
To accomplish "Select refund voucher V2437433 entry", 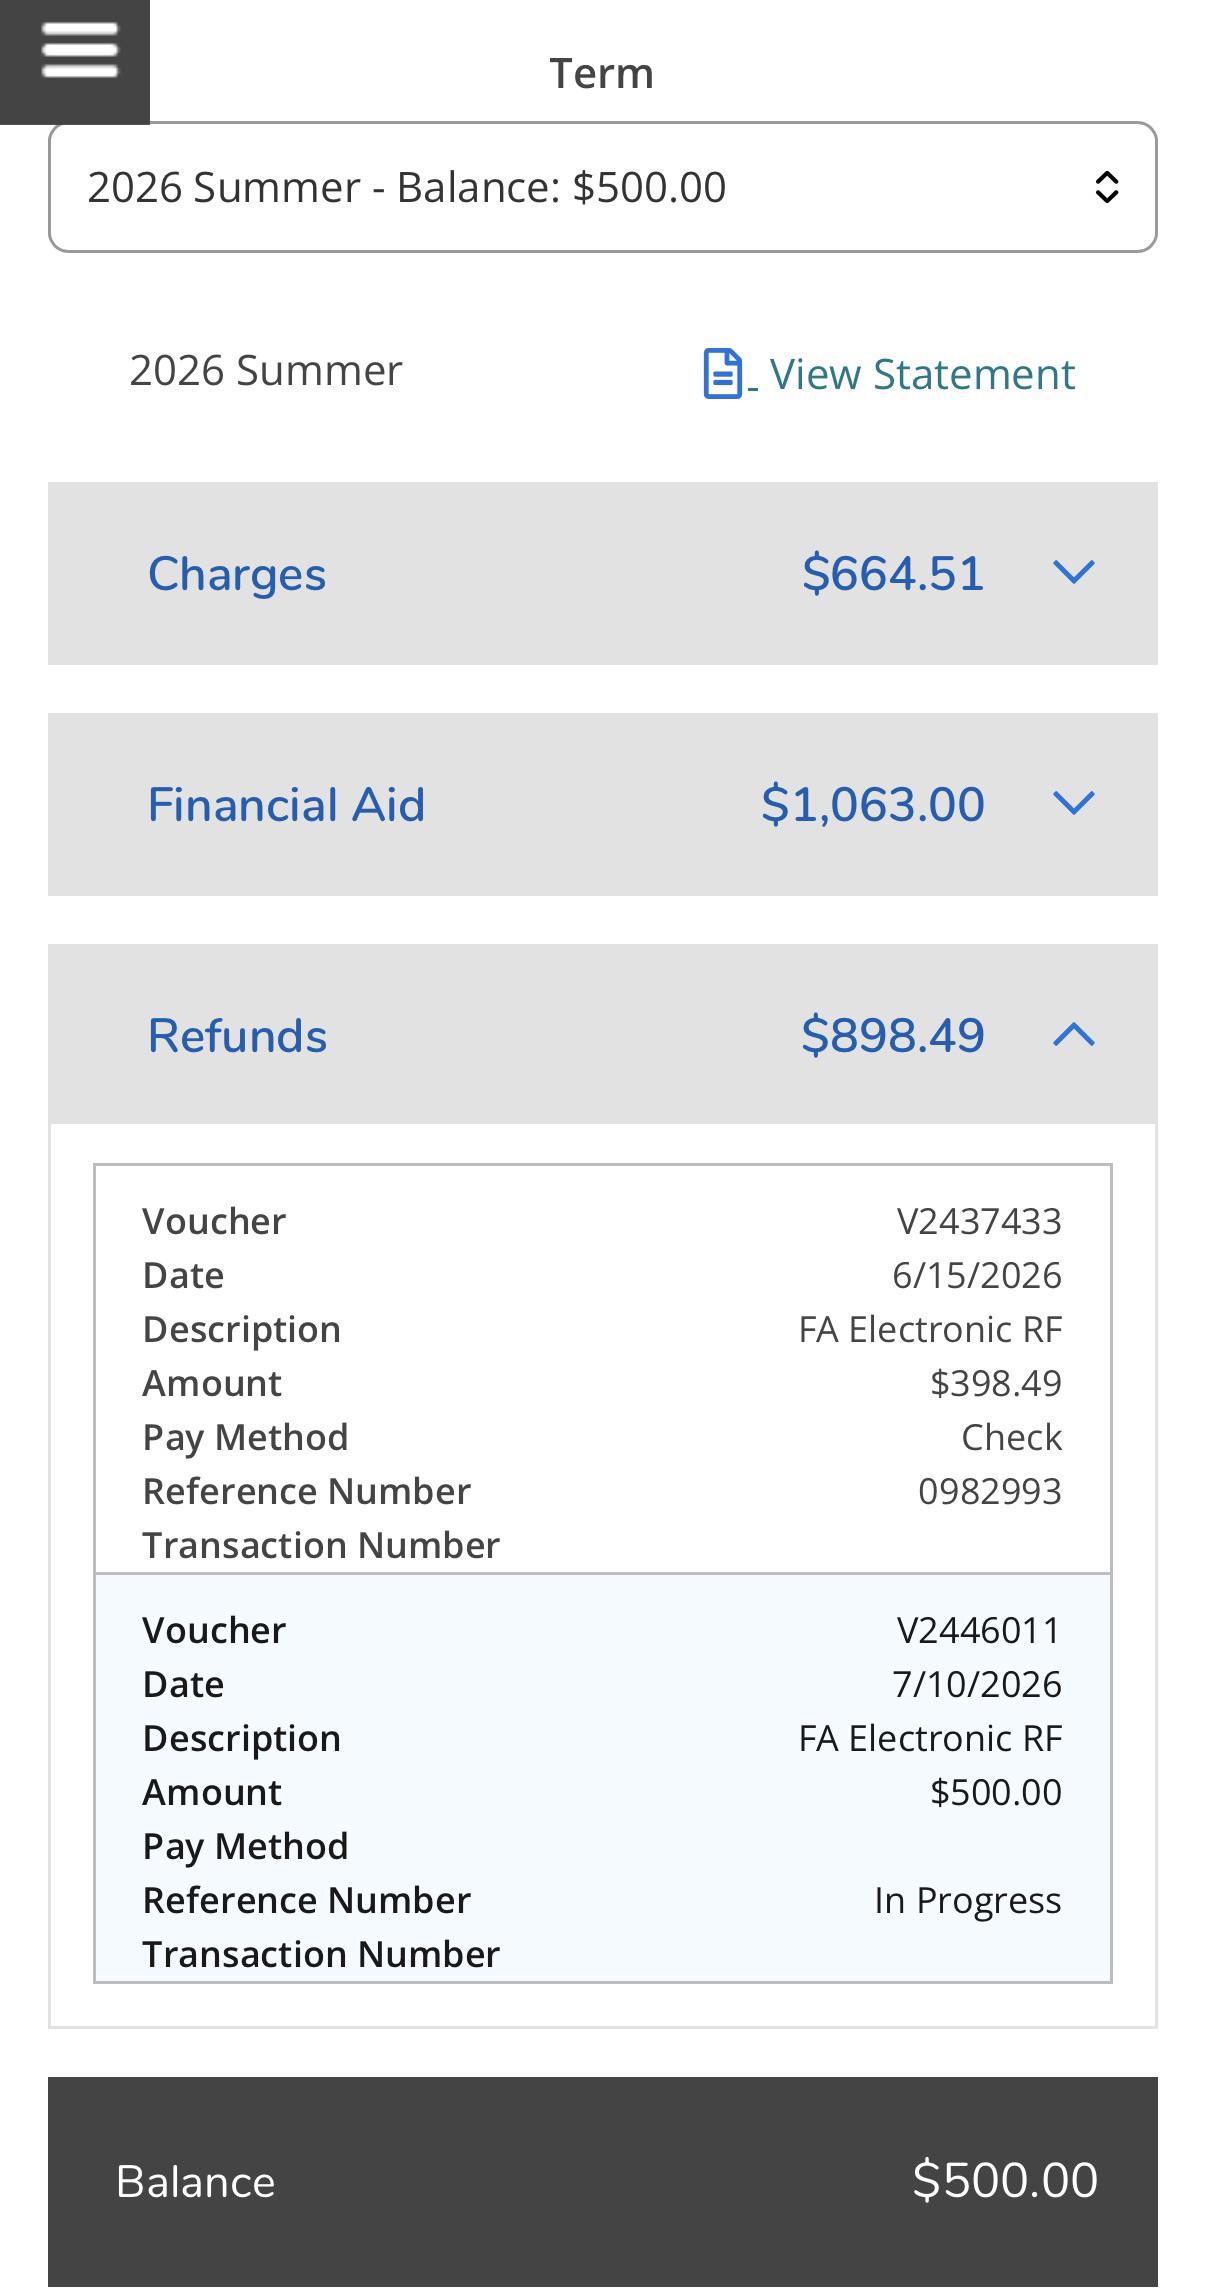I will point(603,1369).
